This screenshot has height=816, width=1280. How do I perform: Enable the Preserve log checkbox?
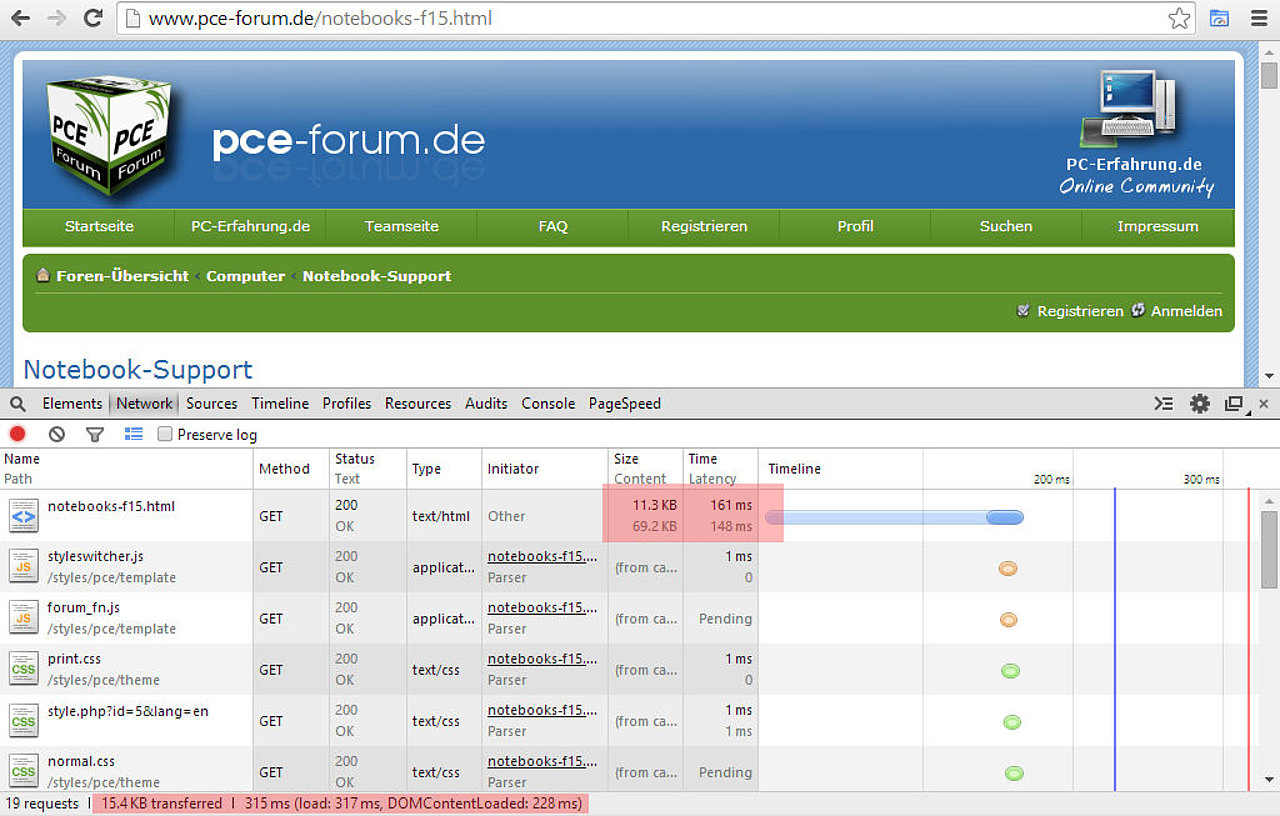[x=166, y=434]
